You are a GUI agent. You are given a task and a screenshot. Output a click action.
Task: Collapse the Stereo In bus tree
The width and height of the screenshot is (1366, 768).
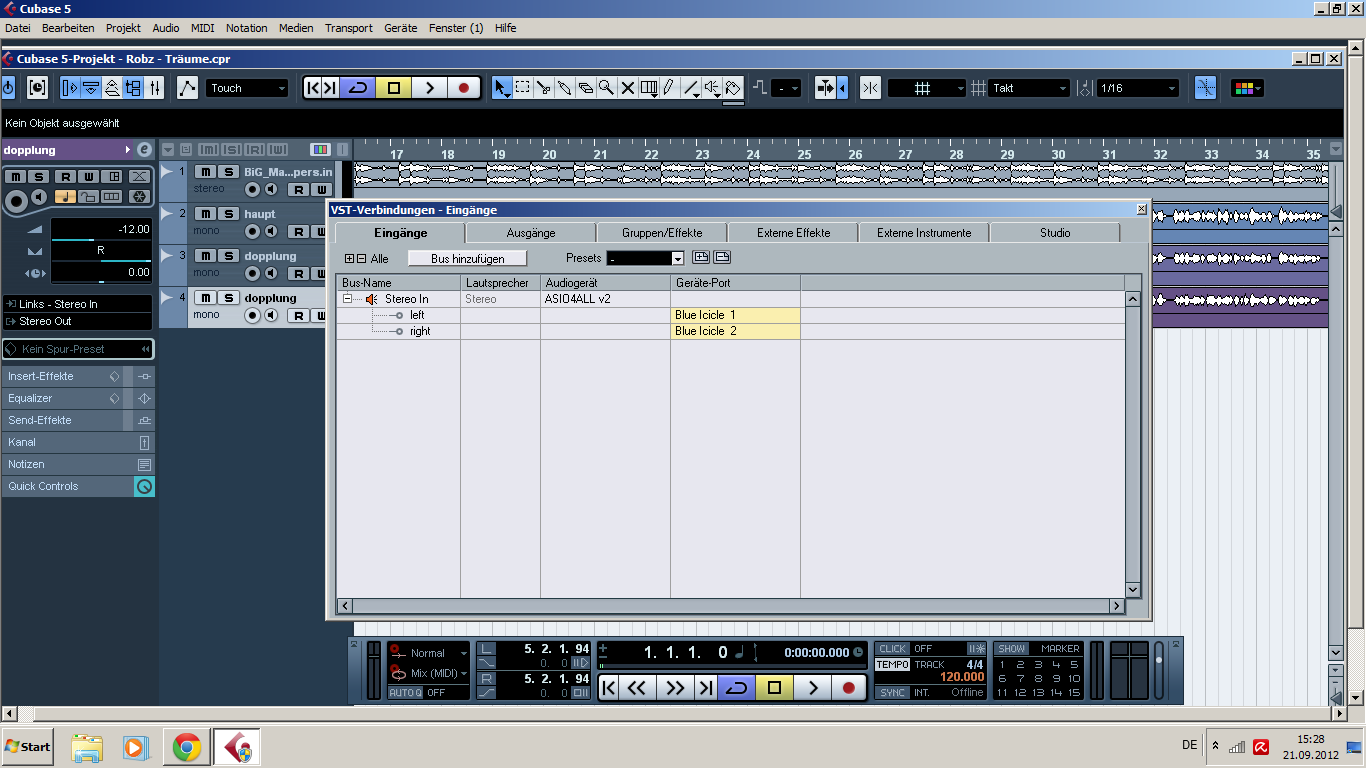click(347, 299)
